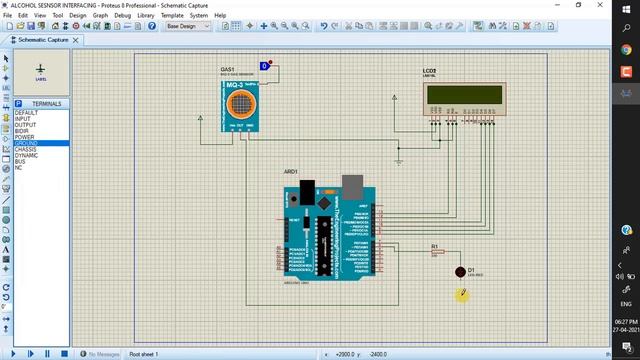Open a project using the folder icon
Image resolution: width=640 pixels, height=360 pixels.
click(x=20, y=26)
